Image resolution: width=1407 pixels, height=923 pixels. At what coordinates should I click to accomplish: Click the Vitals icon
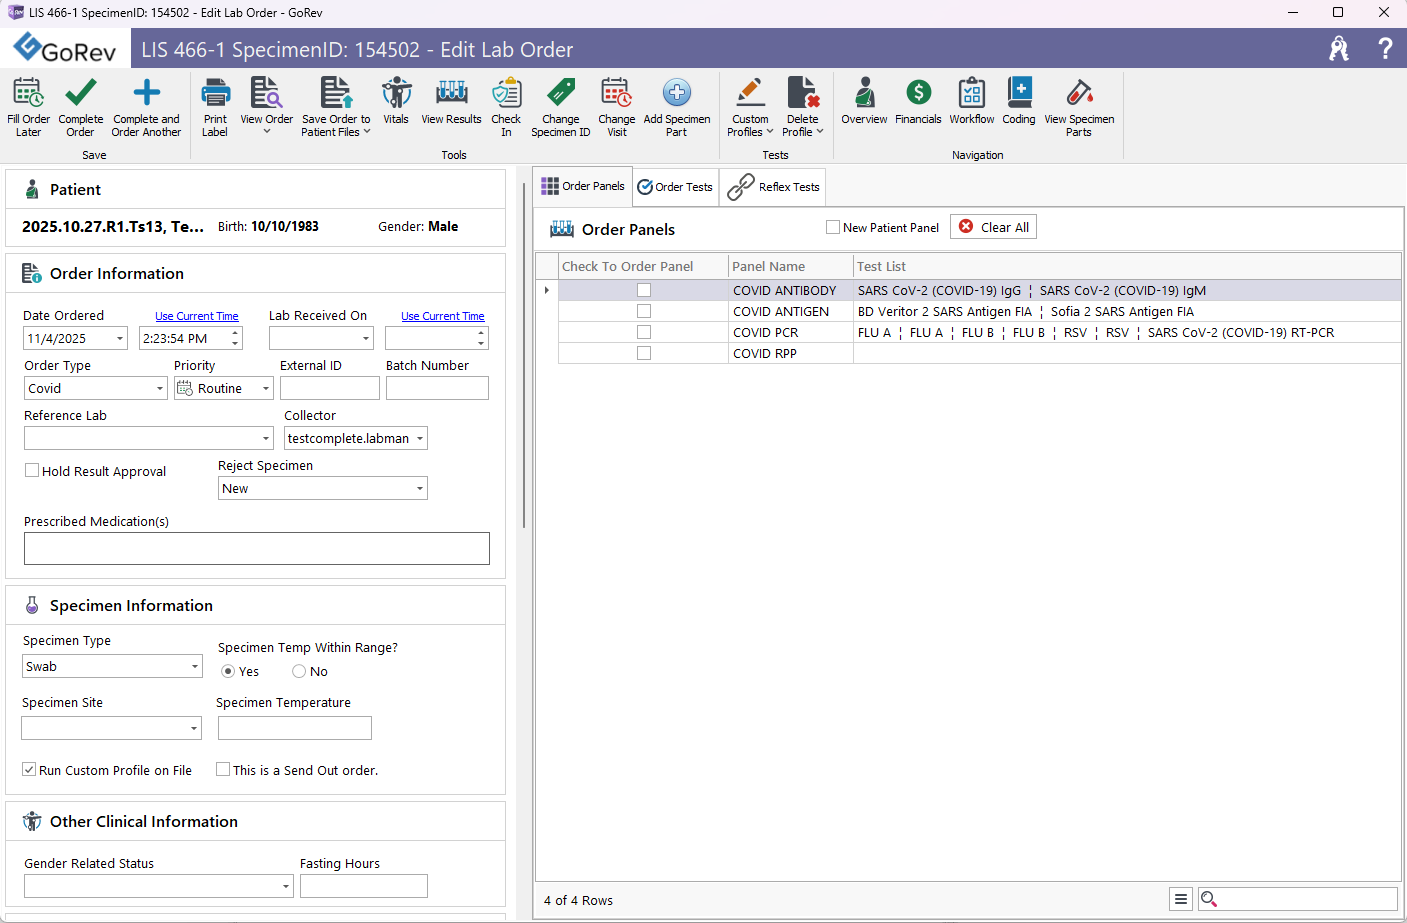pos(396,95)
